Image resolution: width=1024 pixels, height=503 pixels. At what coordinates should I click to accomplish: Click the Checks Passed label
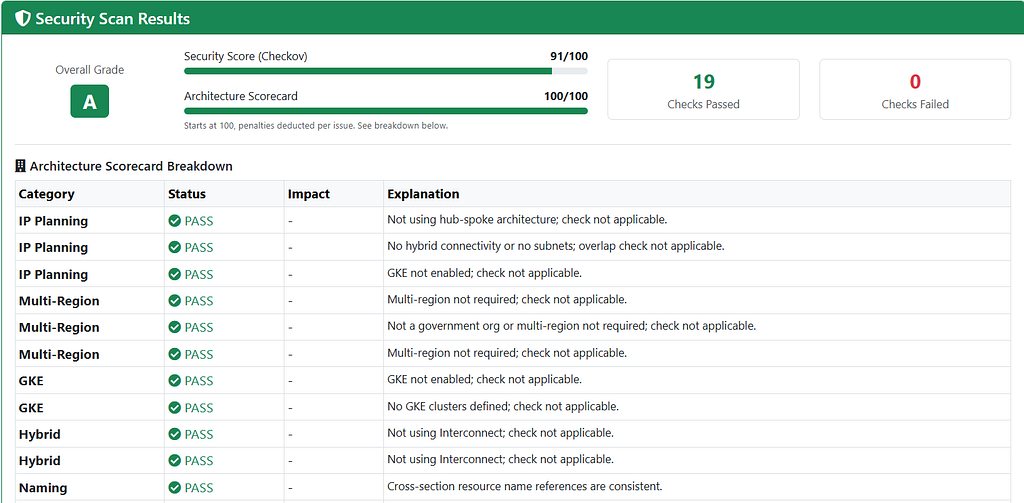(703, 104)
